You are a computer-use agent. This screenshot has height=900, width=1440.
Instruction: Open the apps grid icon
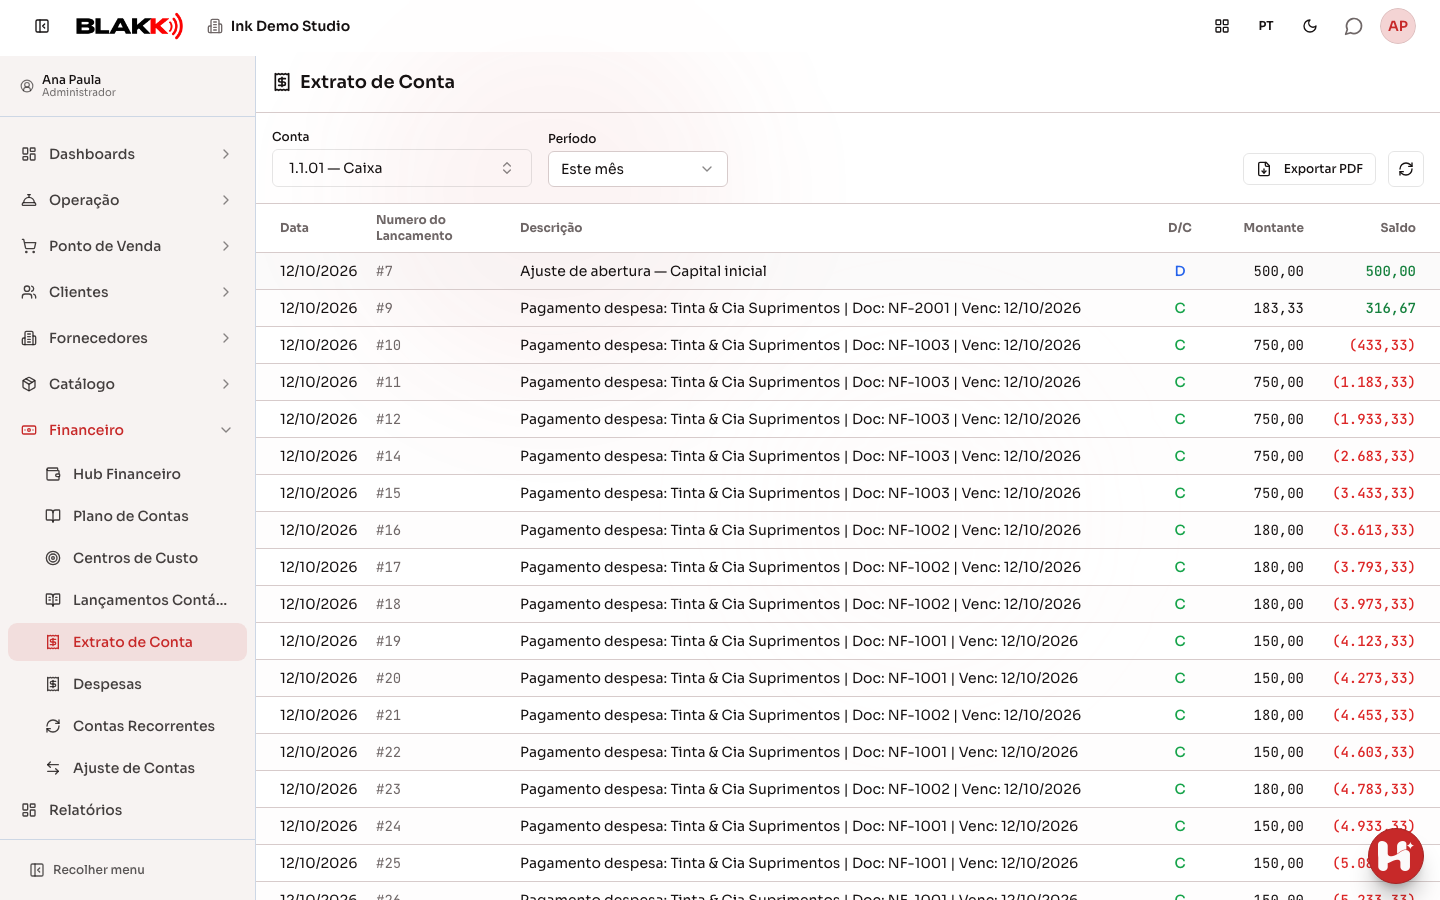point(1222,26)
